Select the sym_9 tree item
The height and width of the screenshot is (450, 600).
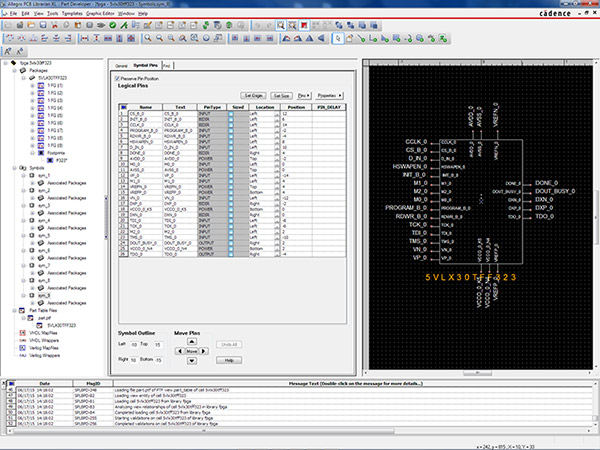coord(44,295)
